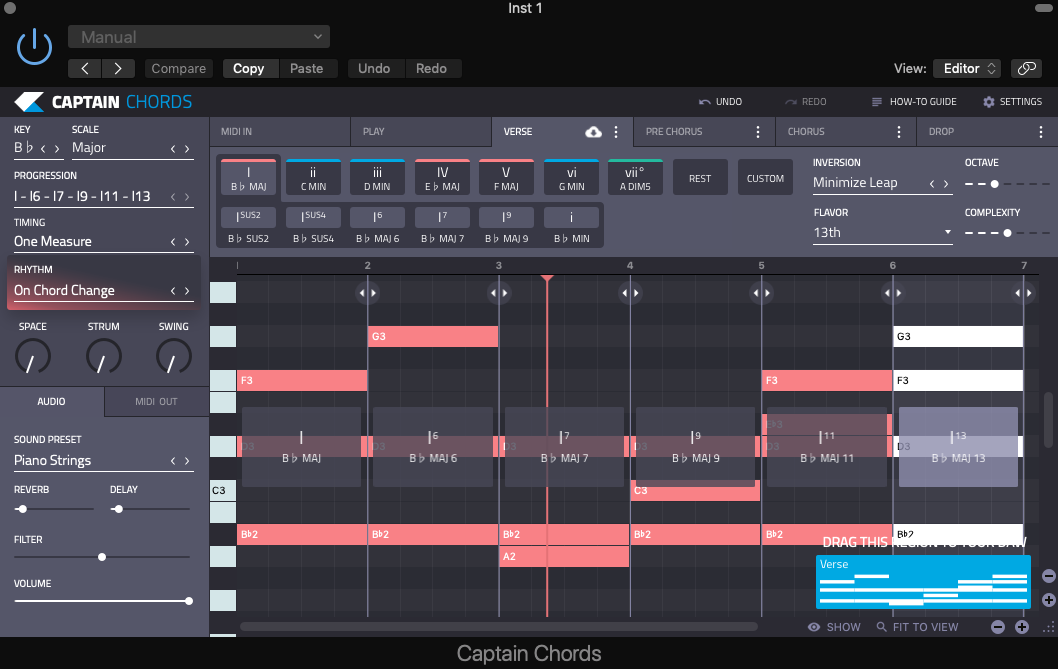Click the Space knob
The image size is (1058, 669).
point(32,356)
